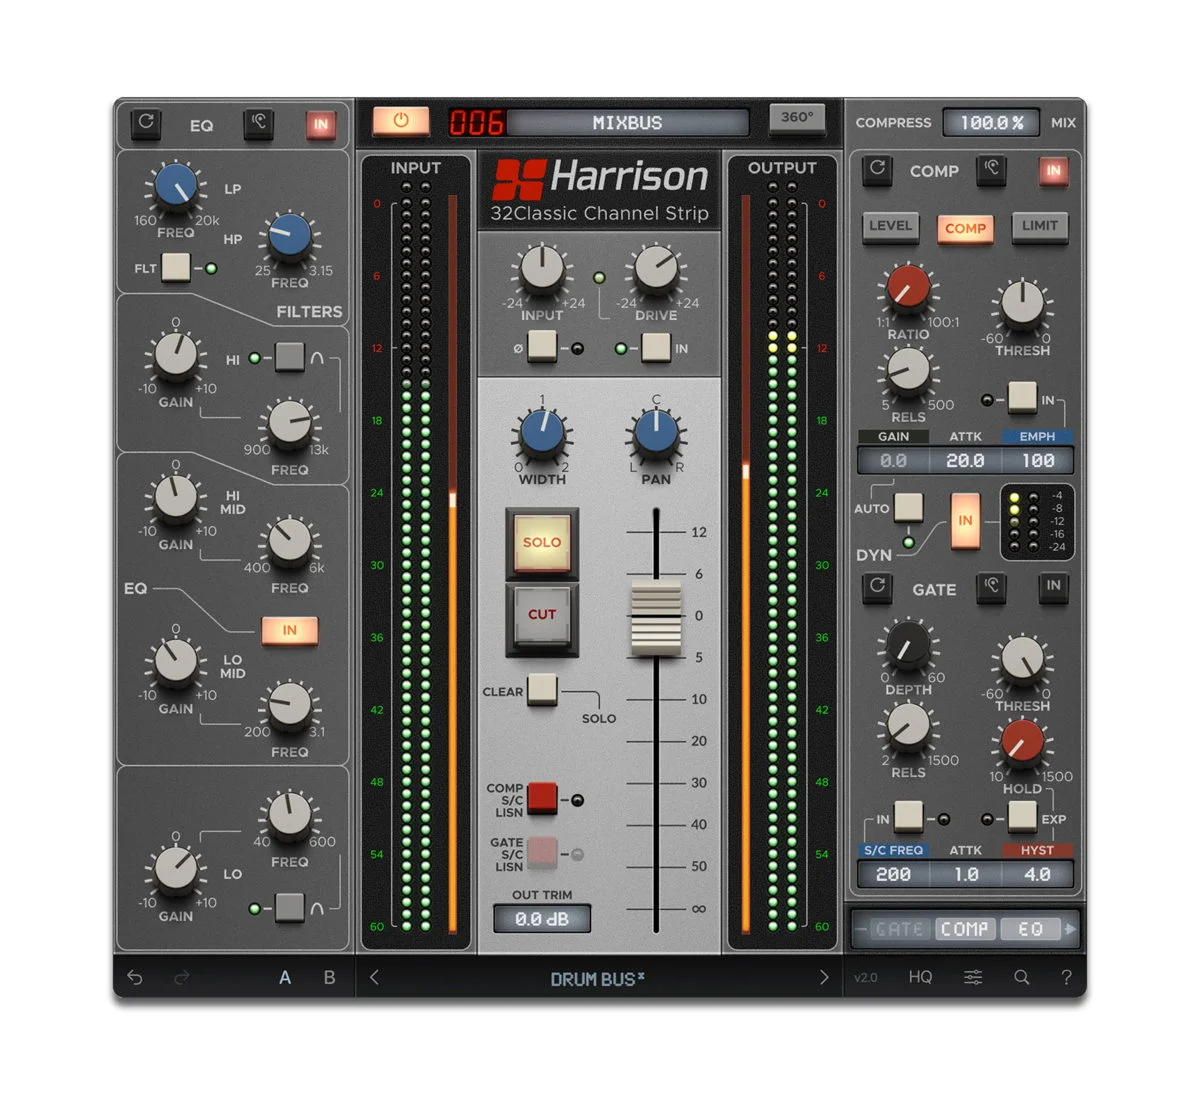Toggle the FLT filter switch
Image resolution: width=1200 pixels, height=1095 pixels.
[x=176, y=267]
